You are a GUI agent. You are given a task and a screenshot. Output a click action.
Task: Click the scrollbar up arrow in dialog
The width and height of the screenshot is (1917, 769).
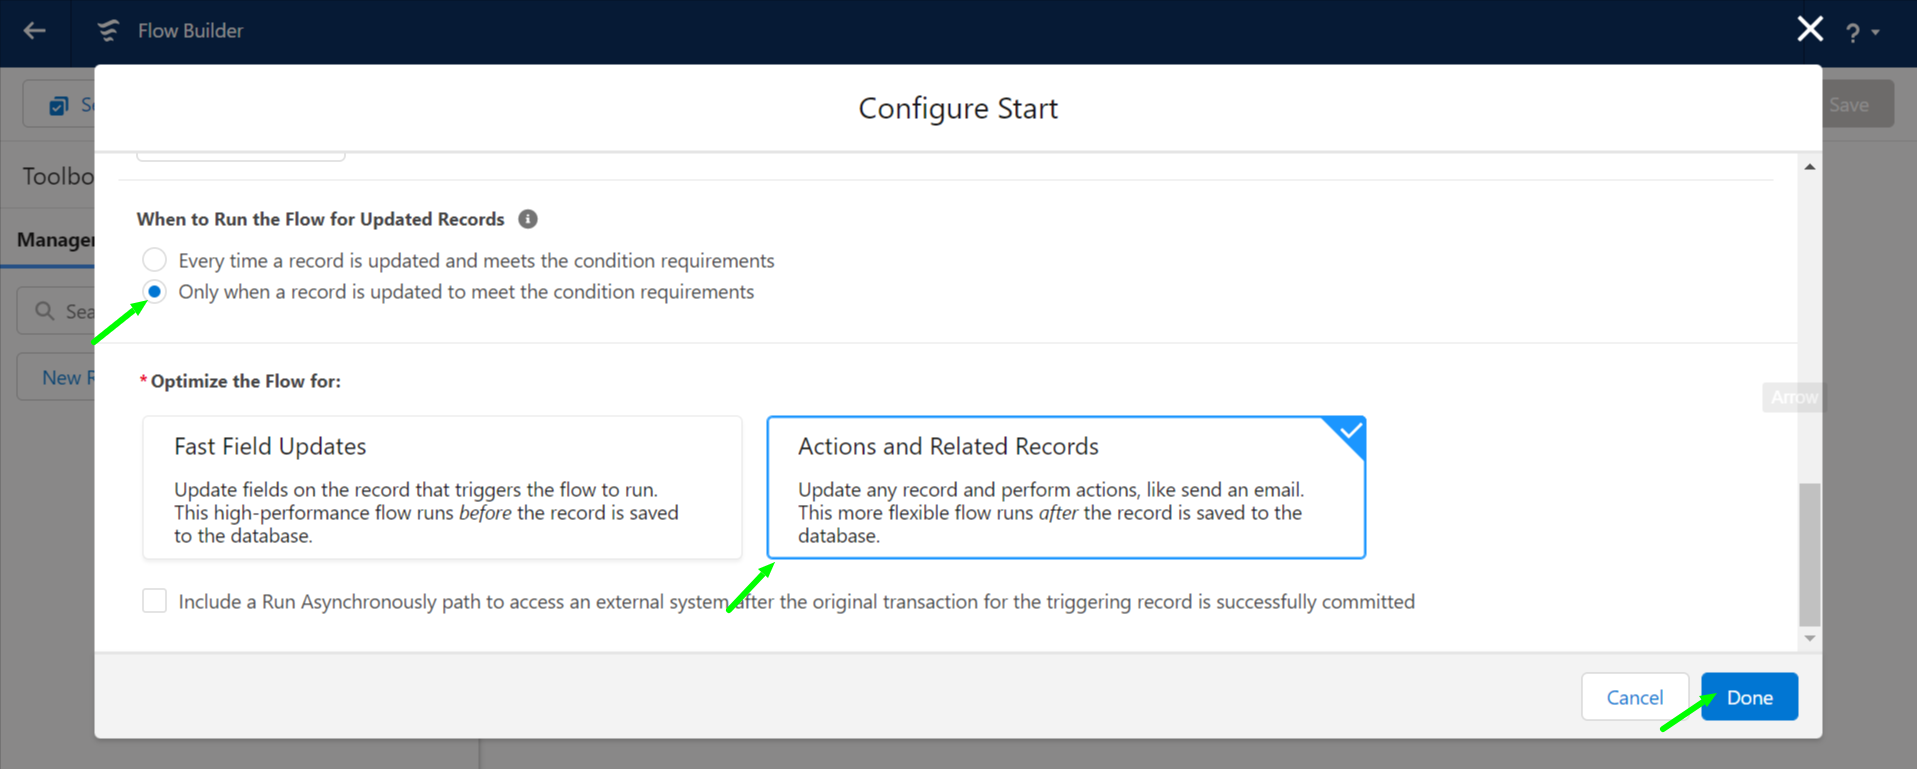click(x=1810, y=167)
